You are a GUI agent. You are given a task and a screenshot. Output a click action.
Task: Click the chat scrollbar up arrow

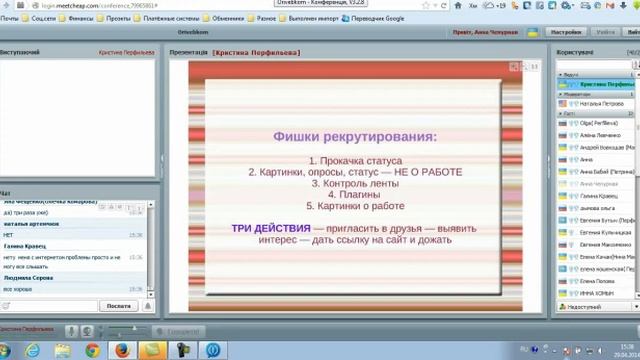point(151,204)
